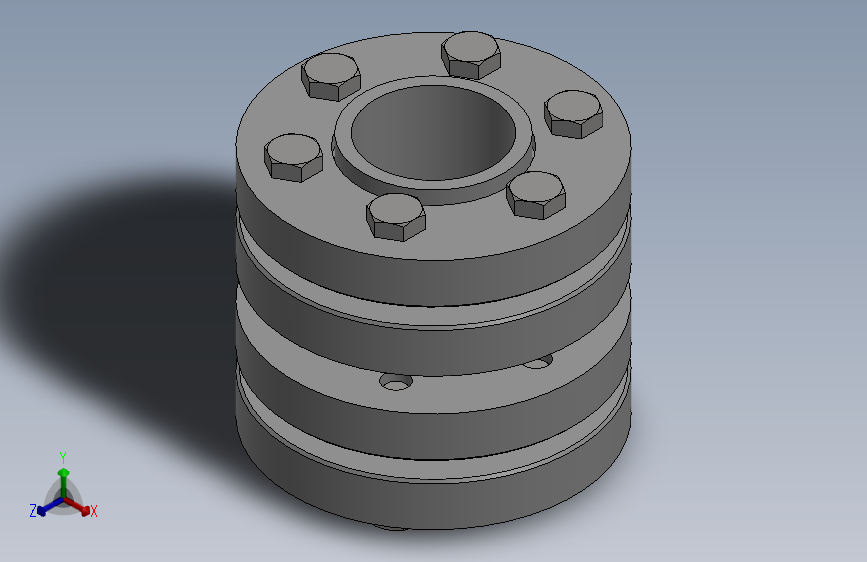Select the fully visible small hole on middle flange
The height and width of the screenshot is (562, 867).
pos(396,382)
